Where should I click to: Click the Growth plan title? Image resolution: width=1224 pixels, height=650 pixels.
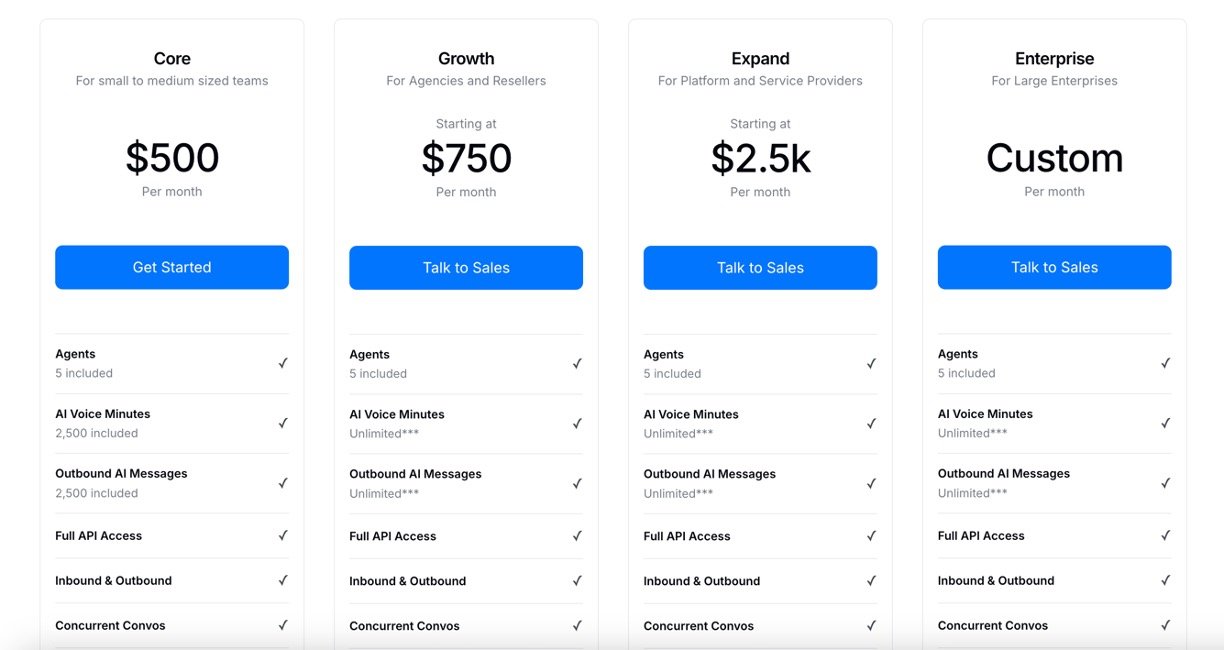coord(466,59)
